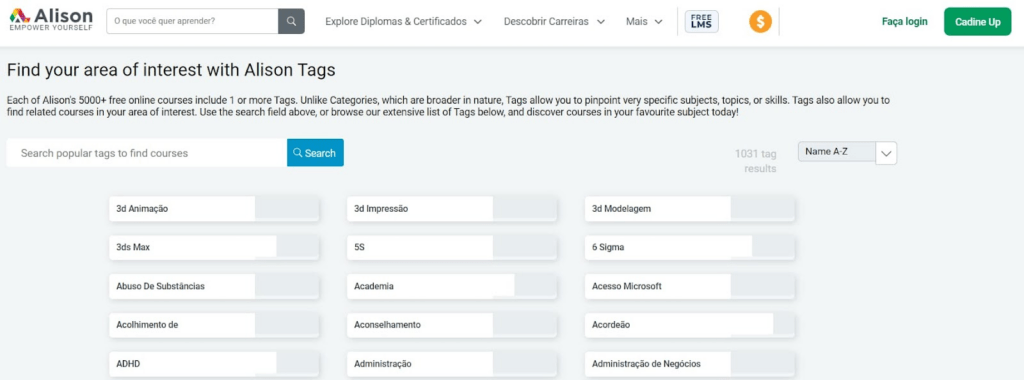Image resolution: width=1024 pixels, height=380 pixels.
Task: Open the 3d Impressão tag
Action: tap(452, 209)
